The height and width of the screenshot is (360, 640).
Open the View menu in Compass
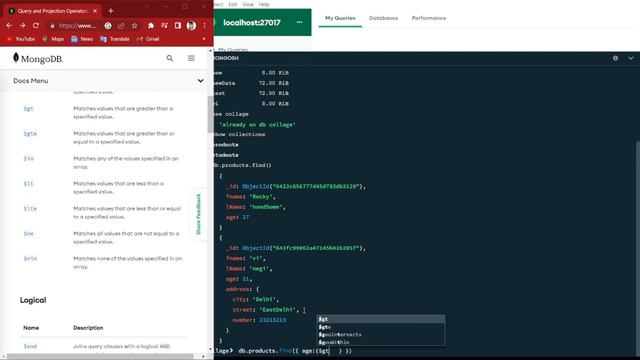point(248,4)
